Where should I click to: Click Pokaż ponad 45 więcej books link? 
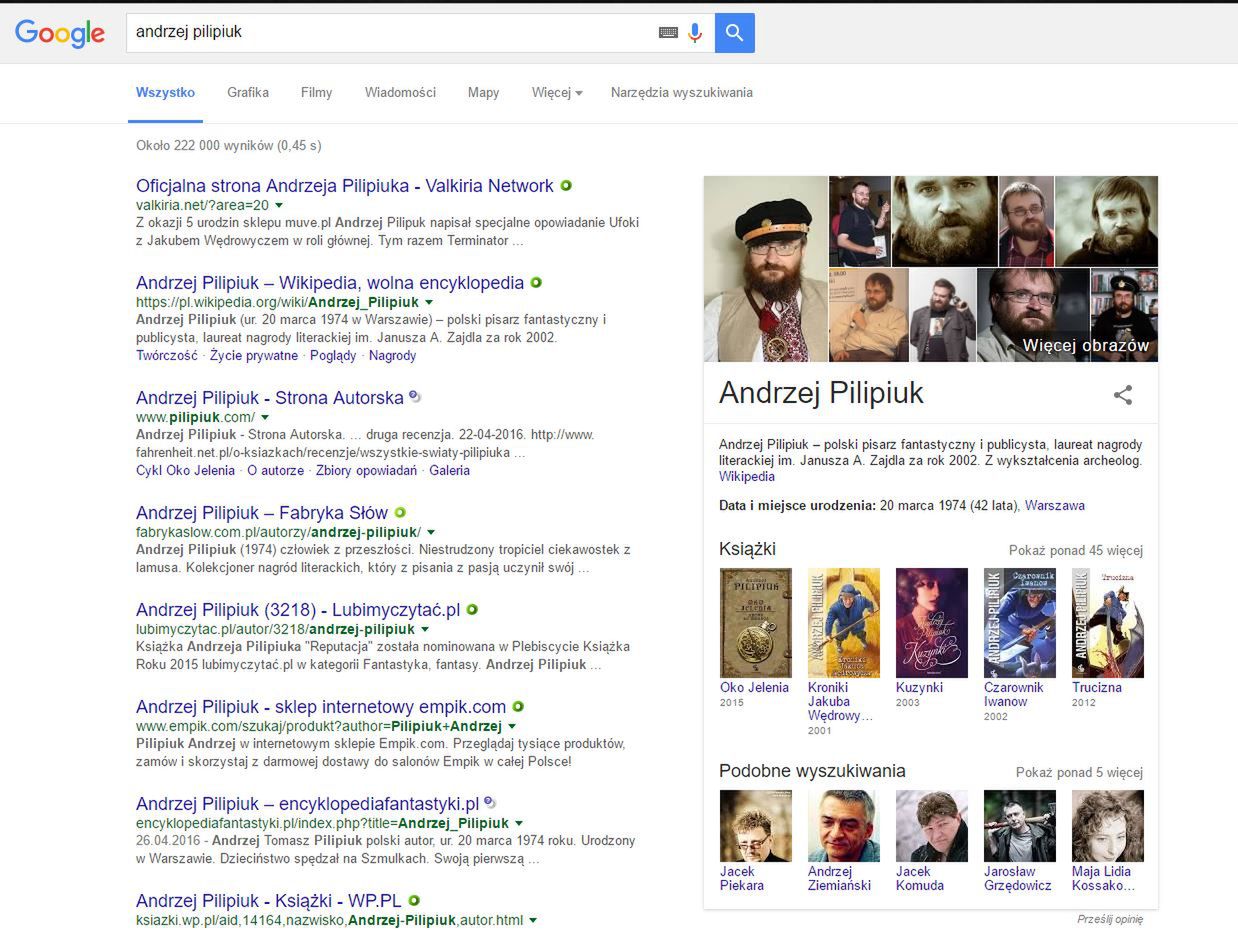[x=1076, y=551]
